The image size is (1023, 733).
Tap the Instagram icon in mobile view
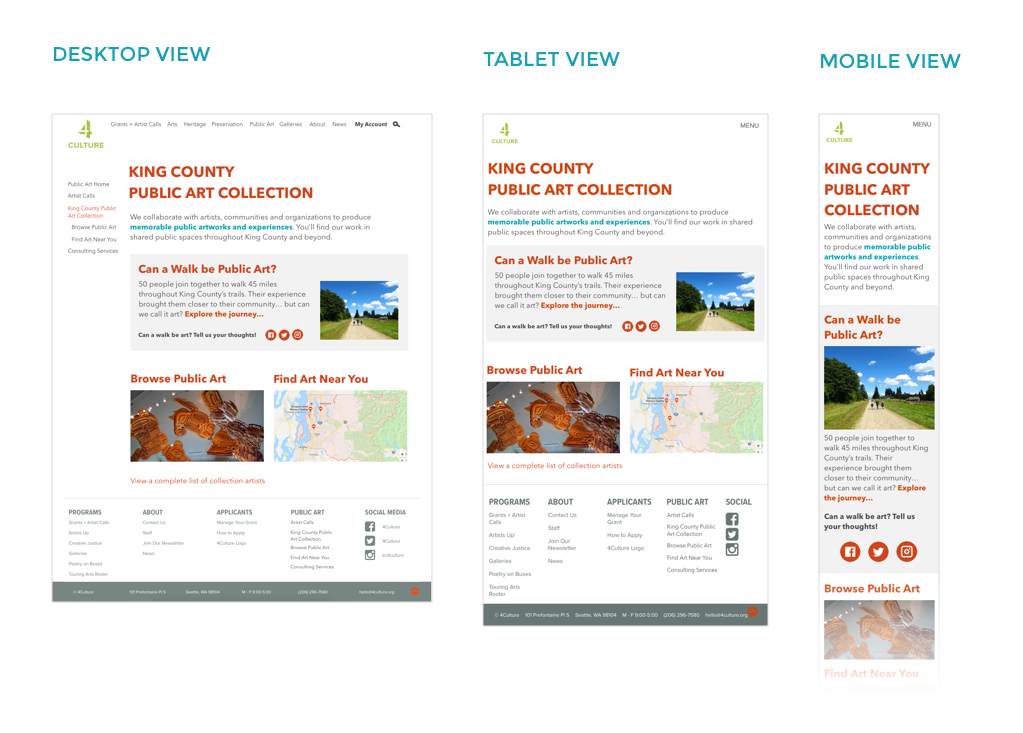(907, 552)
